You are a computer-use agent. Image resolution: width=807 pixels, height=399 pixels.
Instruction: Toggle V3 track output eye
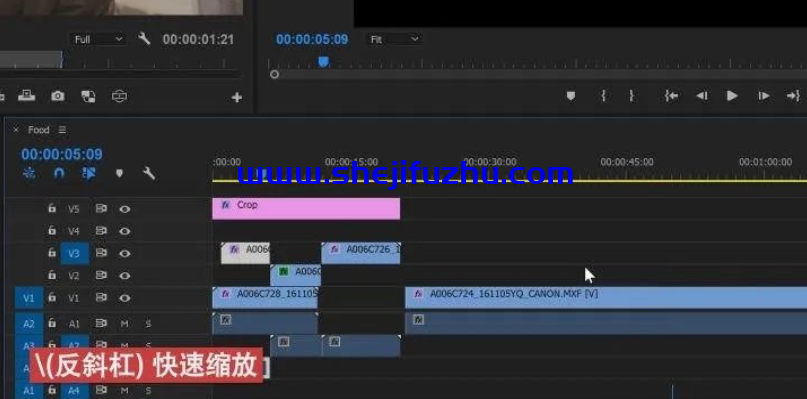tap(125, 253)
